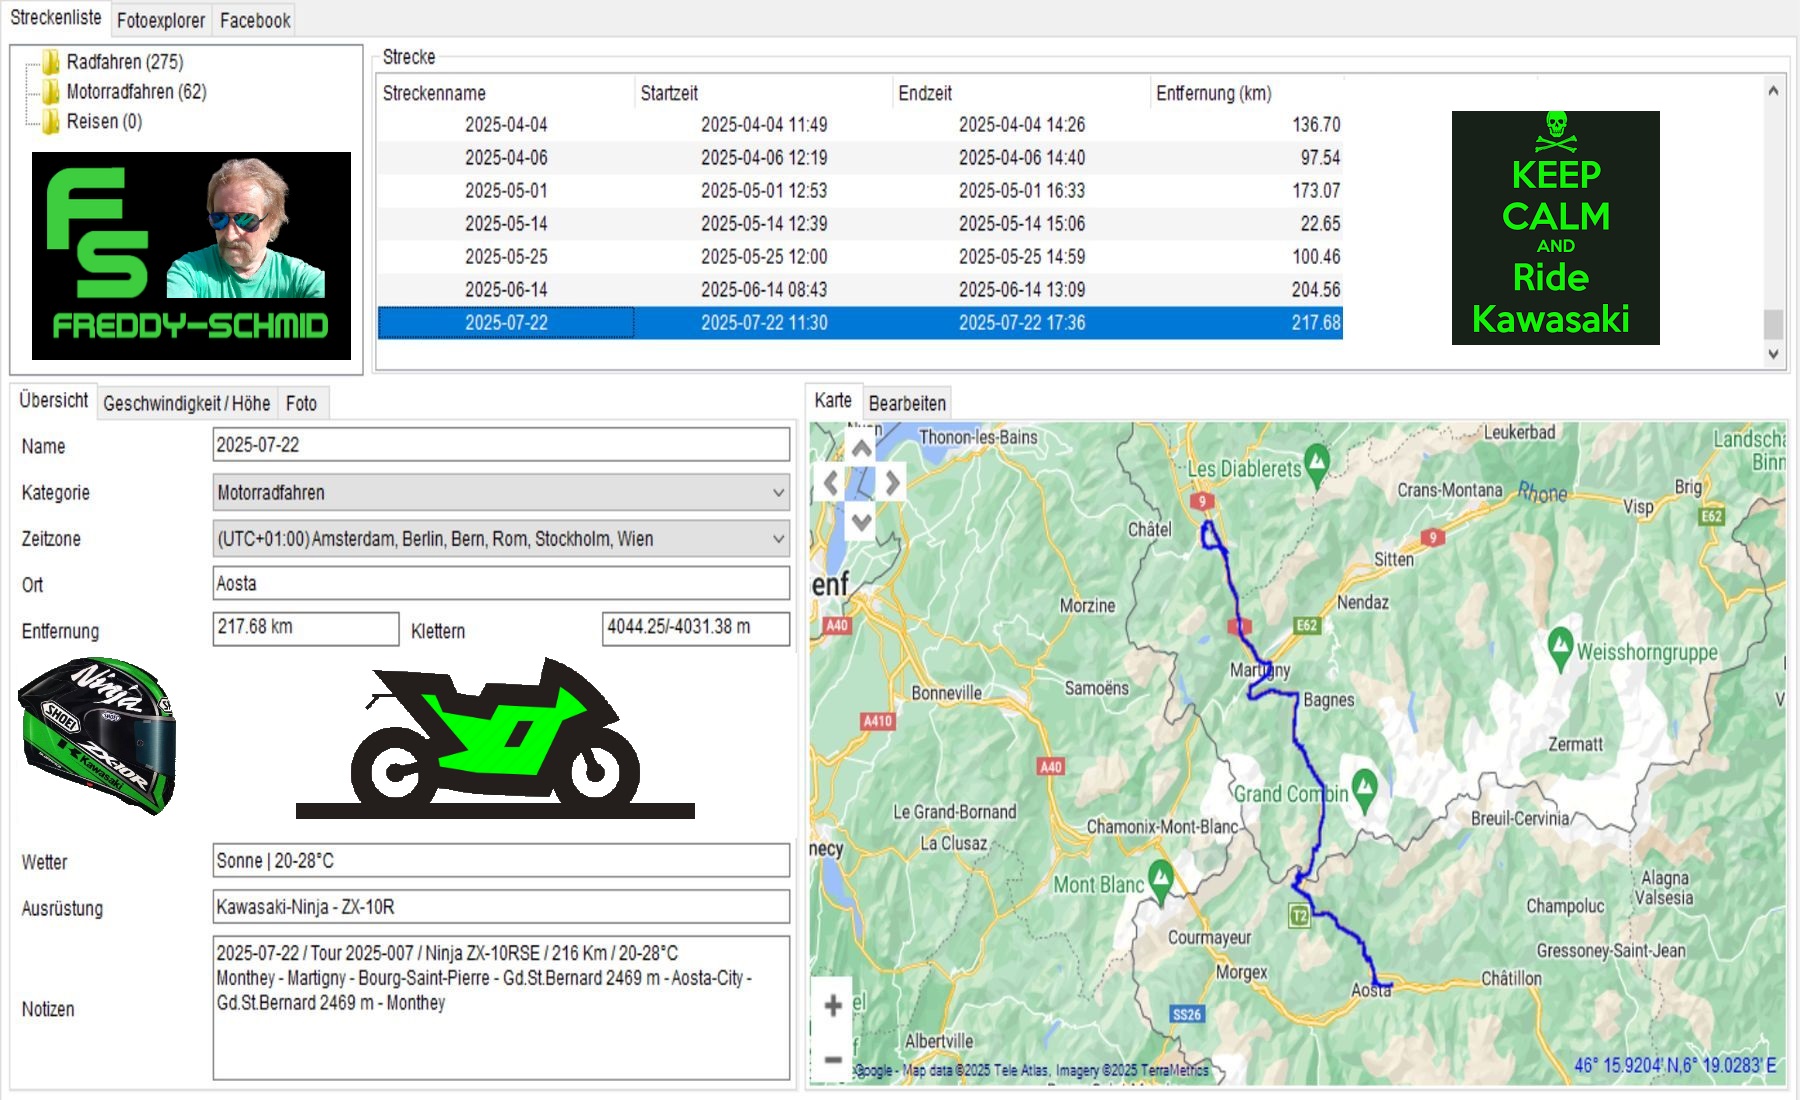Select track row 2025-05-25
1800x1100 pixels.
click(860, 257)
